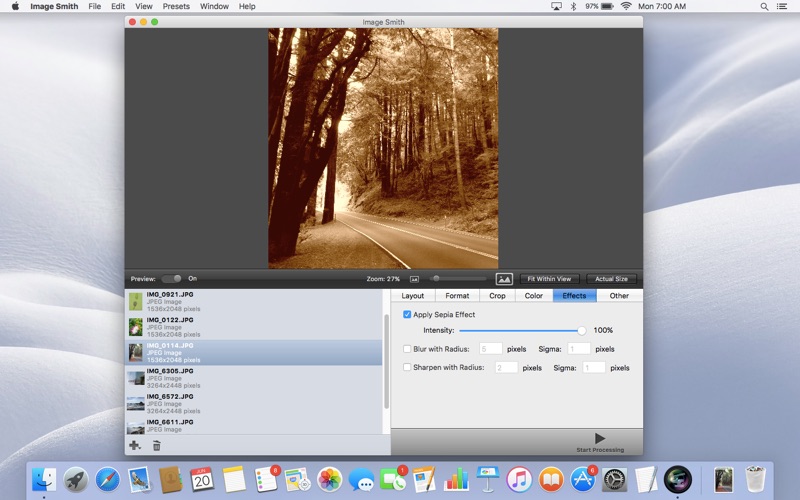
Task: Open the Image Smith application menu
Action: pos(54,7)
